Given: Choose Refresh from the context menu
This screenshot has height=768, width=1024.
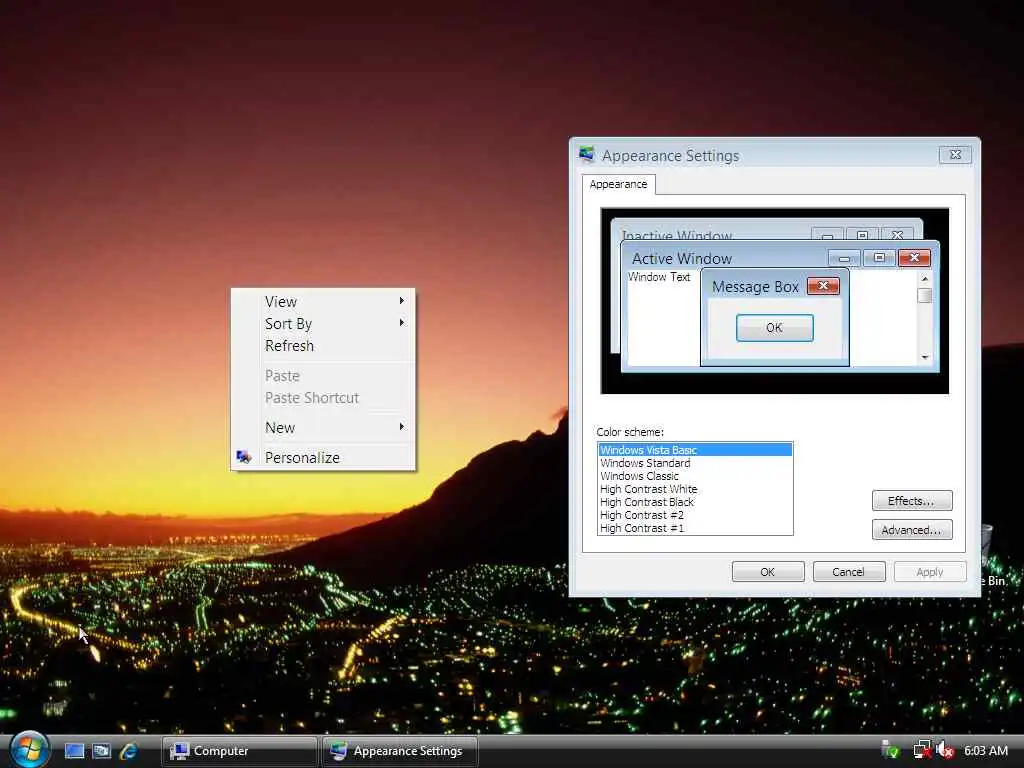Looking at the screenshot, I should pos(323,345).
